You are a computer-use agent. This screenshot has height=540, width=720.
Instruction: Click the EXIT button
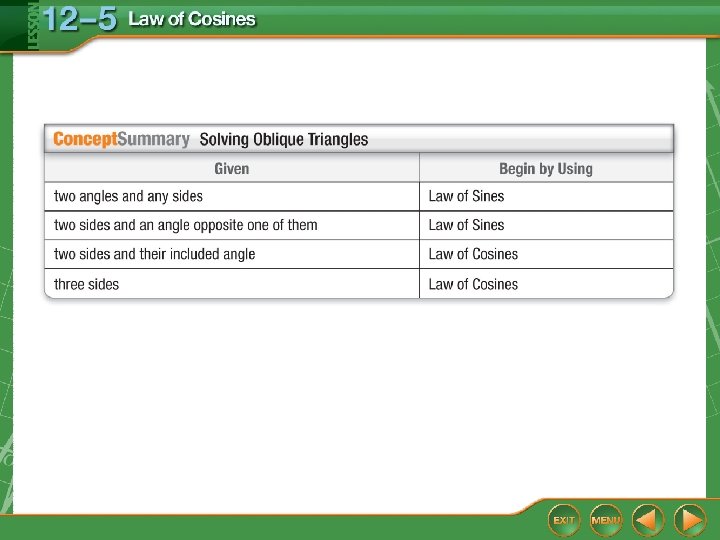(564, 520)
